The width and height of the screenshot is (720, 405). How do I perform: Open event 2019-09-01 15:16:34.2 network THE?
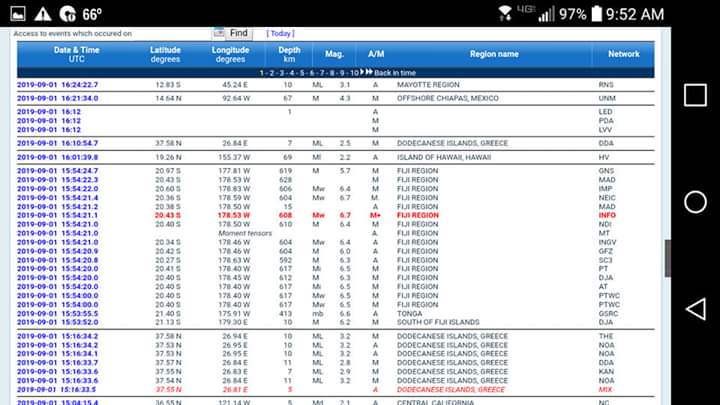(x=57, y=336)
